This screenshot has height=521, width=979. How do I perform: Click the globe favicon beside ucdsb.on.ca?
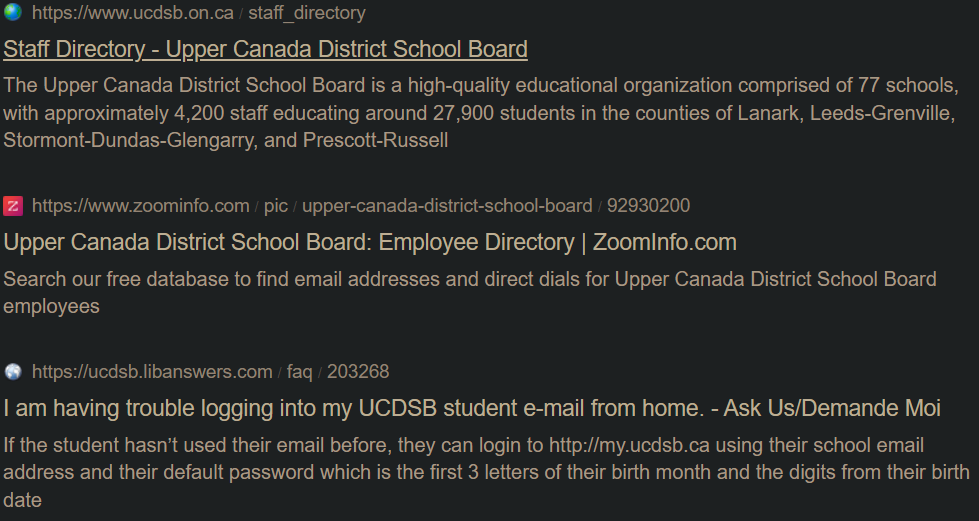[x=13, y=13]
